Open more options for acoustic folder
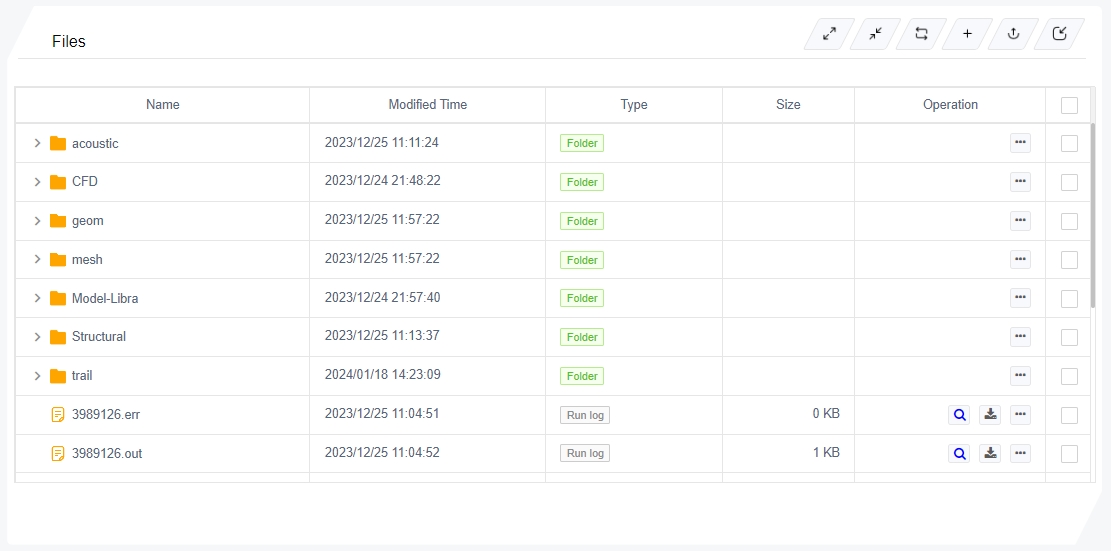Screen dimensions: 1111x551 (x=1020, y=142)
